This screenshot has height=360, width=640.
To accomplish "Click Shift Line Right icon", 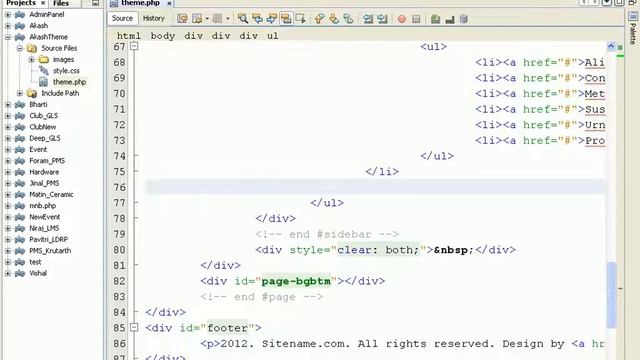I will click(x=382, y=18).
